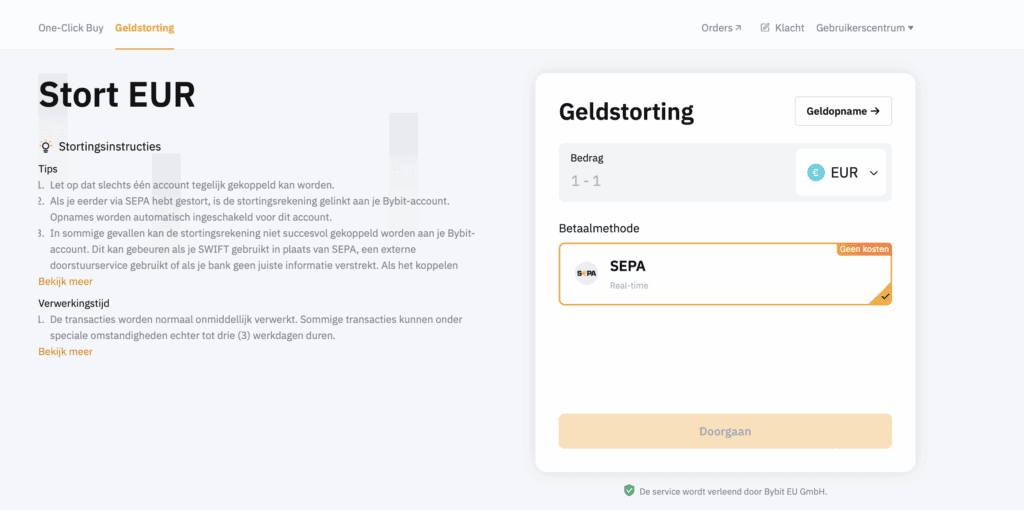1024x510 pixels.
Task: Click the Orders external link arrow
Action: pos(739,28)
